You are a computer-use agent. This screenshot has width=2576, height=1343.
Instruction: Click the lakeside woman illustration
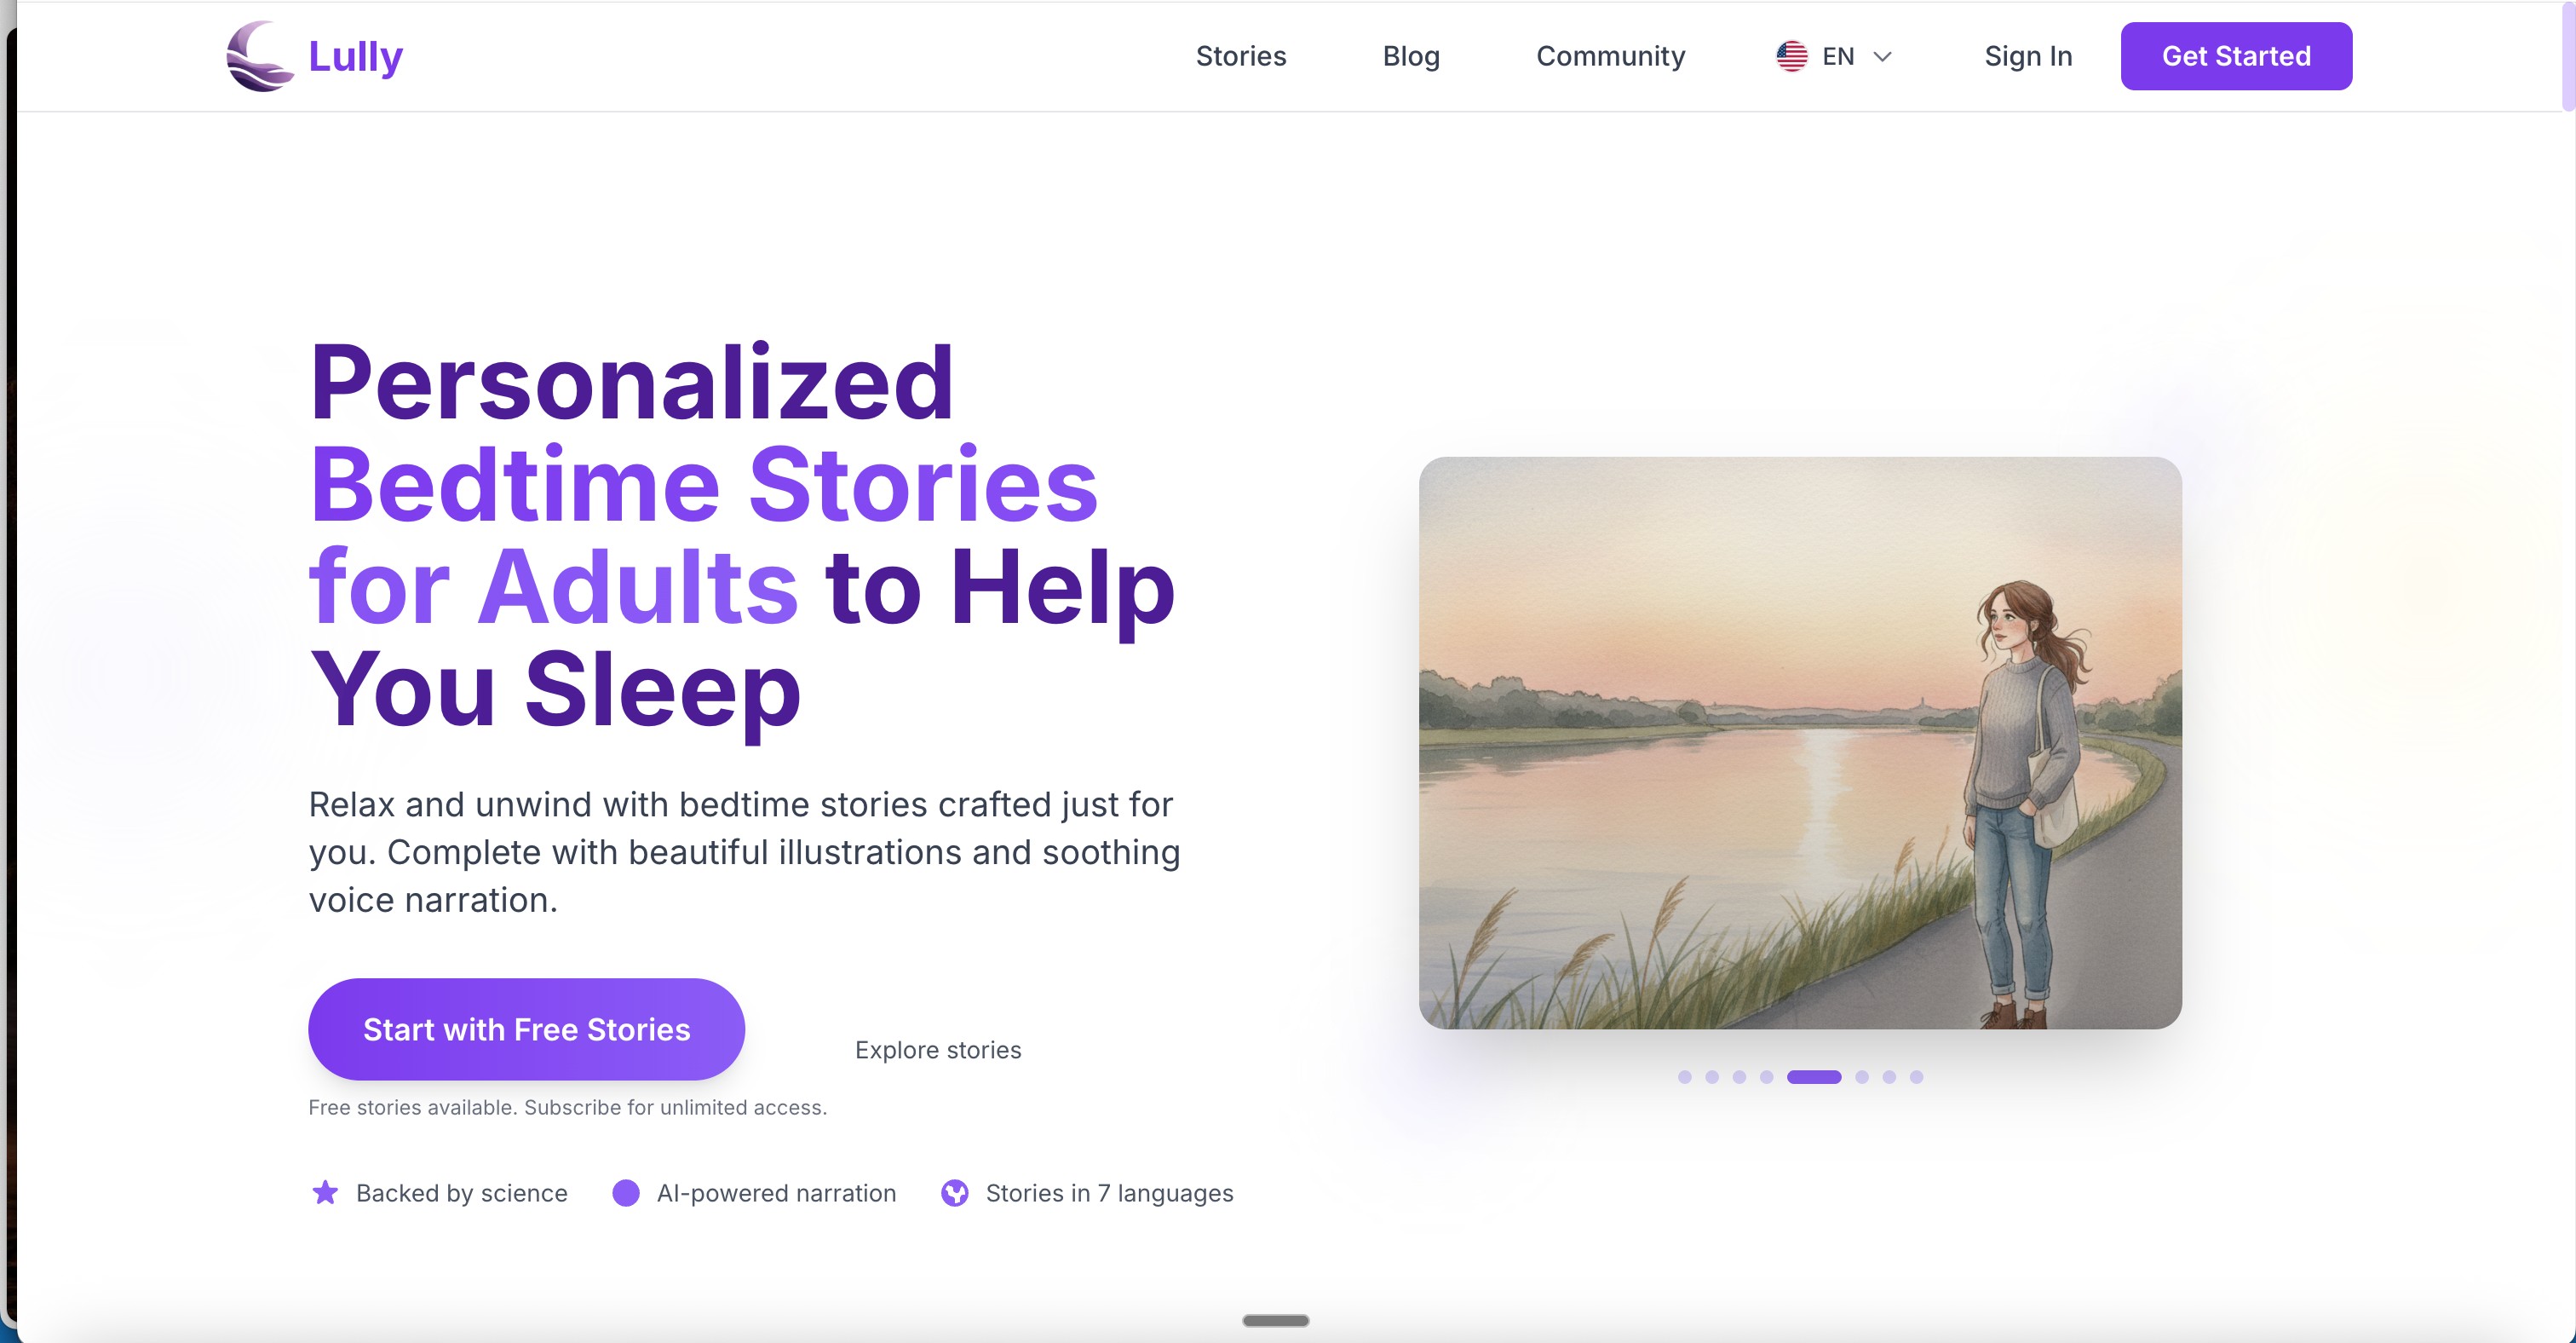tap(1800, 743)
